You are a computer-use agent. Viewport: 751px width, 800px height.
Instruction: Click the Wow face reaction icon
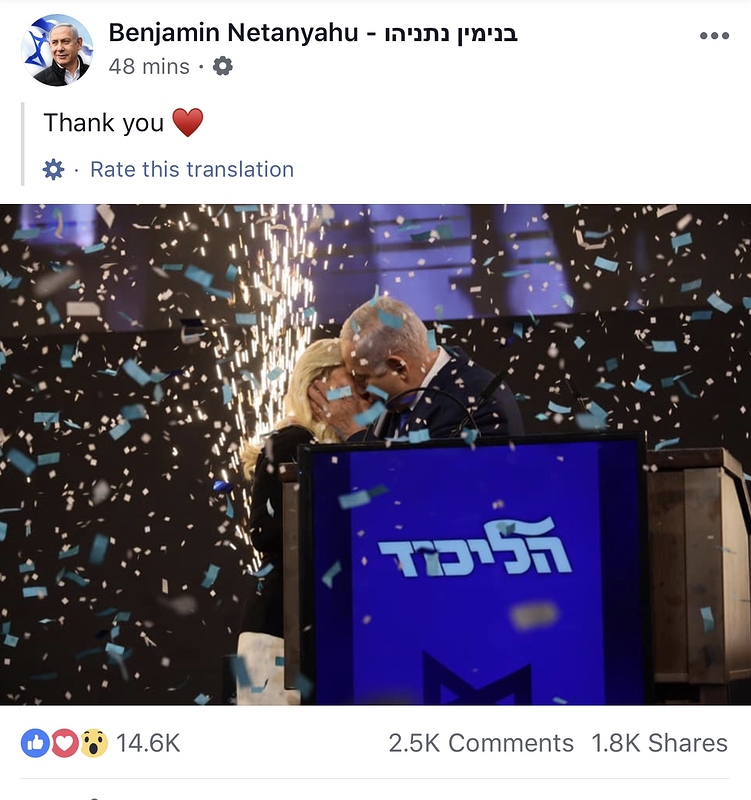(x=94, y=743)
